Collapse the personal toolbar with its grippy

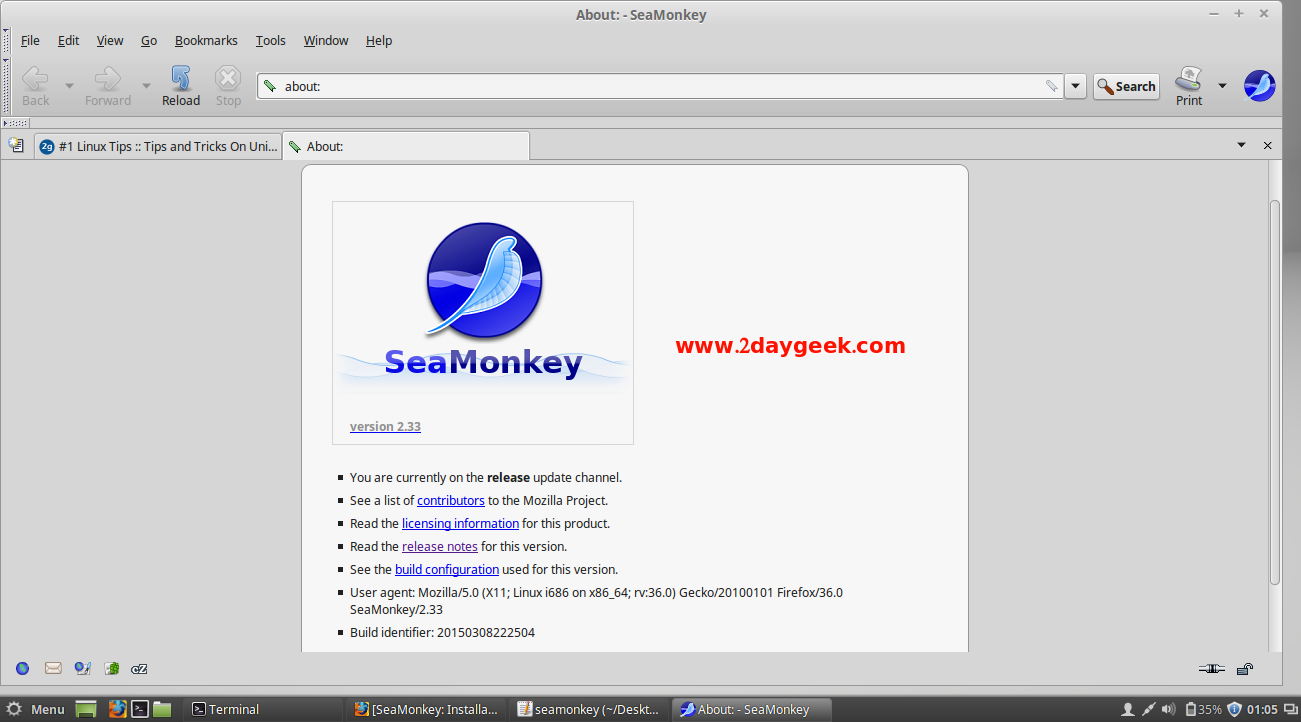coord(17,123)
